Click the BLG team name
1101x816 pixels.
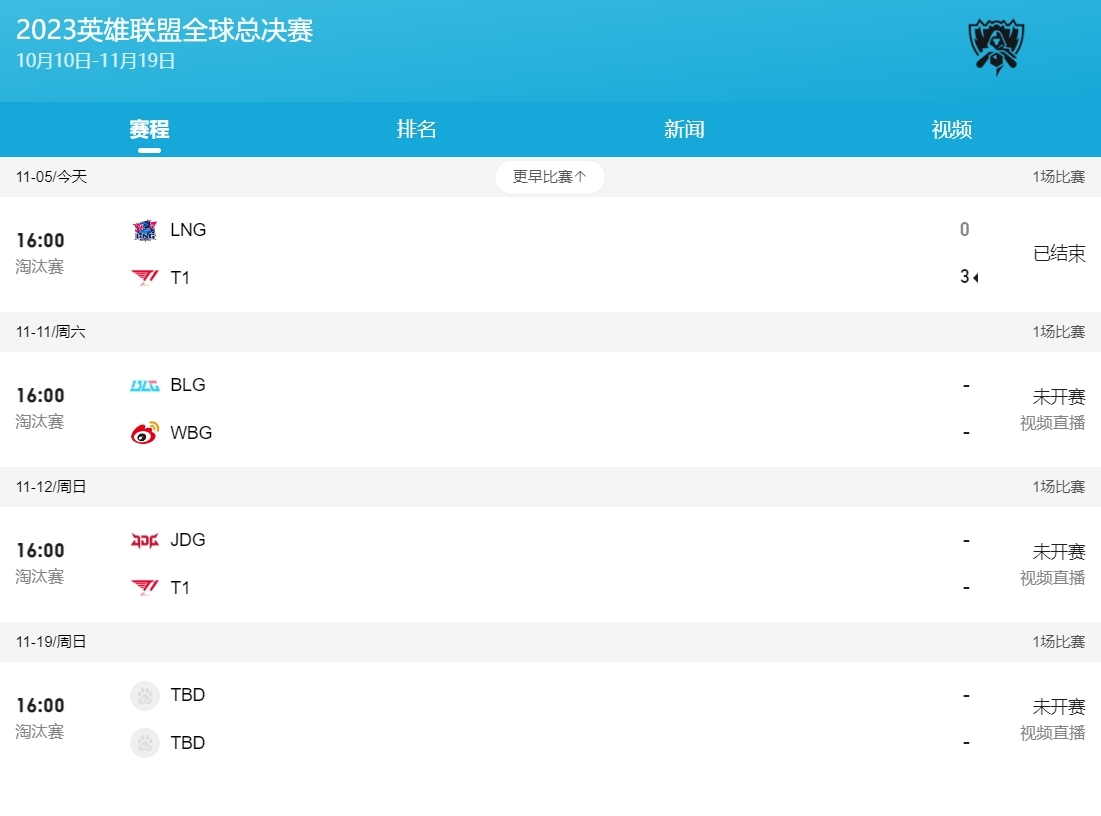click(x=188, y=385)
